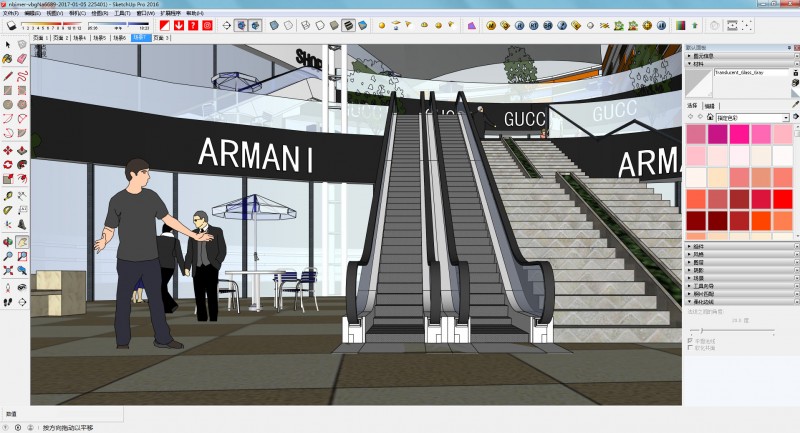Viewport: 800px width, 433px height.
Task: Expand the 阴影 panel
Action: pyautogui.click(x=739, y=270)
